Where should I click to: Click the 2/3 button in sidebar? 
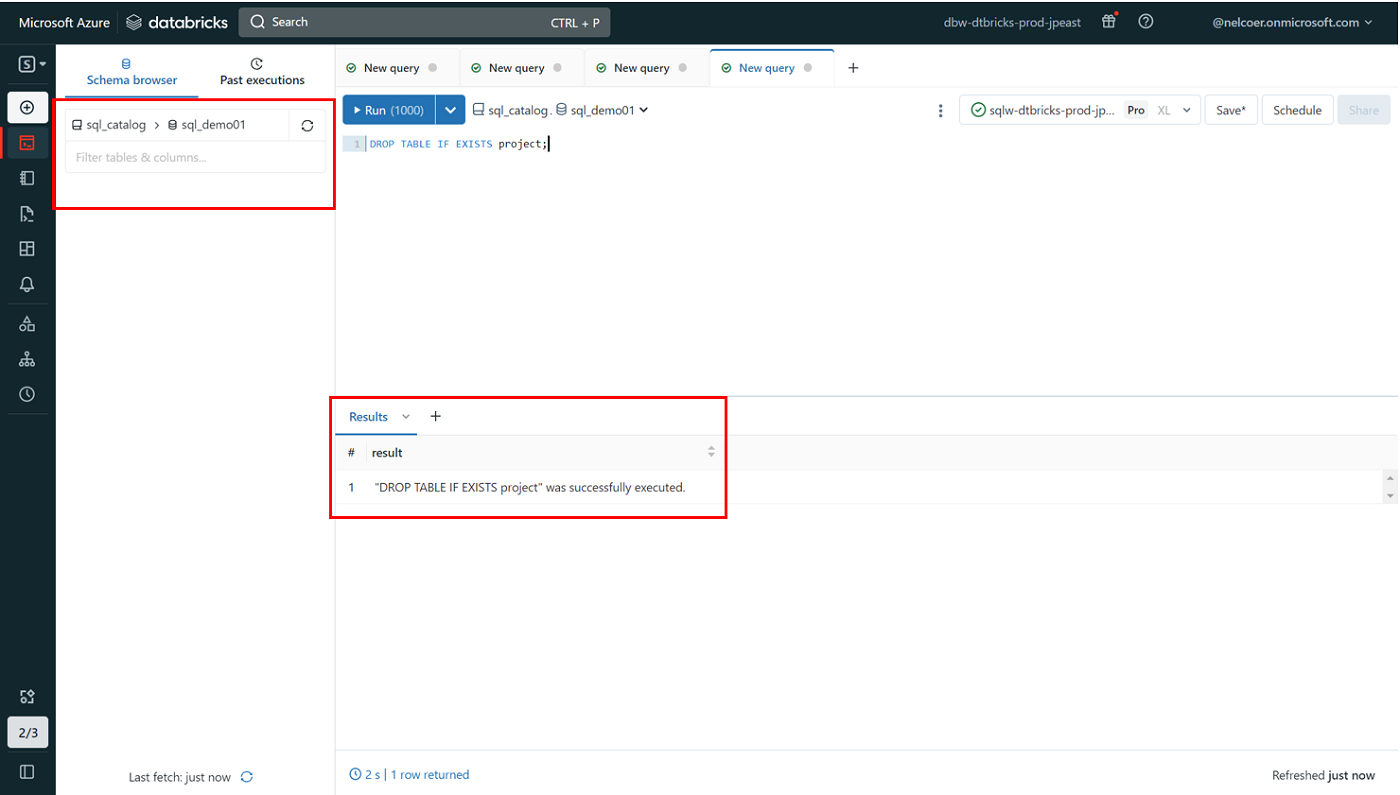click(28, 733)
